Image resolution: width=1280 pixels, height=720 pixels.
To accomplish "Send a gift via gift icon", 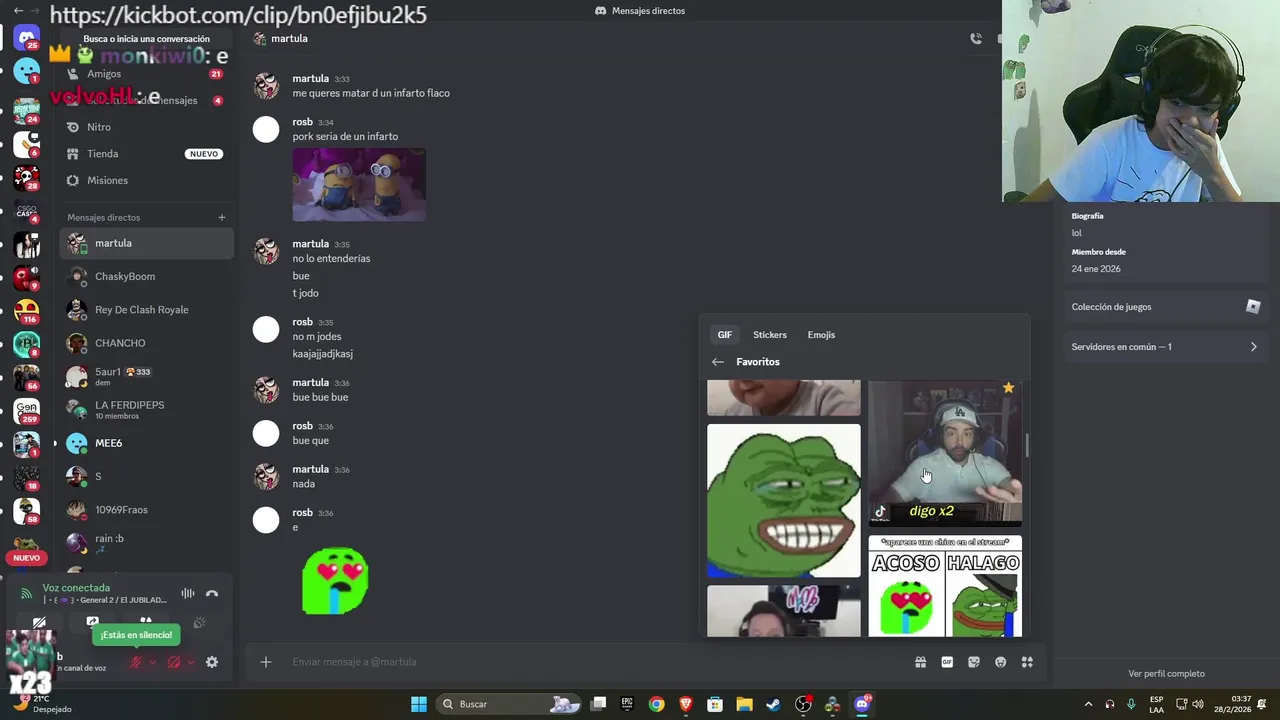I will (x=920, y=662).
